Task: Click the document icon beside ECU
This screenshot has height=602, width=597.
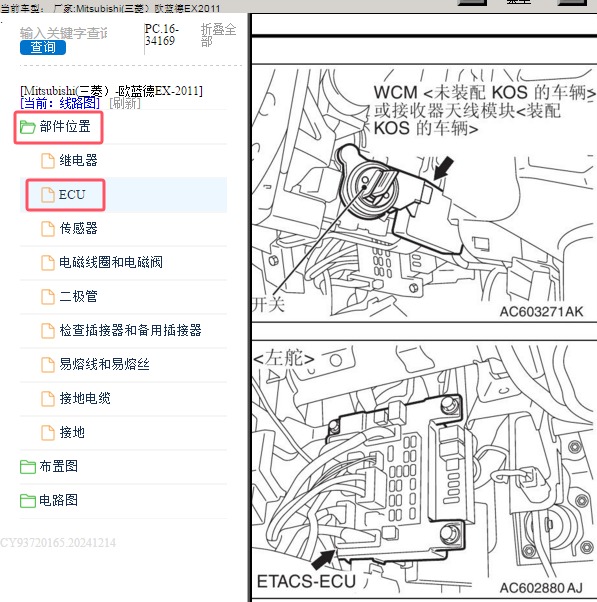Action: pyautogui.click(x=48, y=195)
